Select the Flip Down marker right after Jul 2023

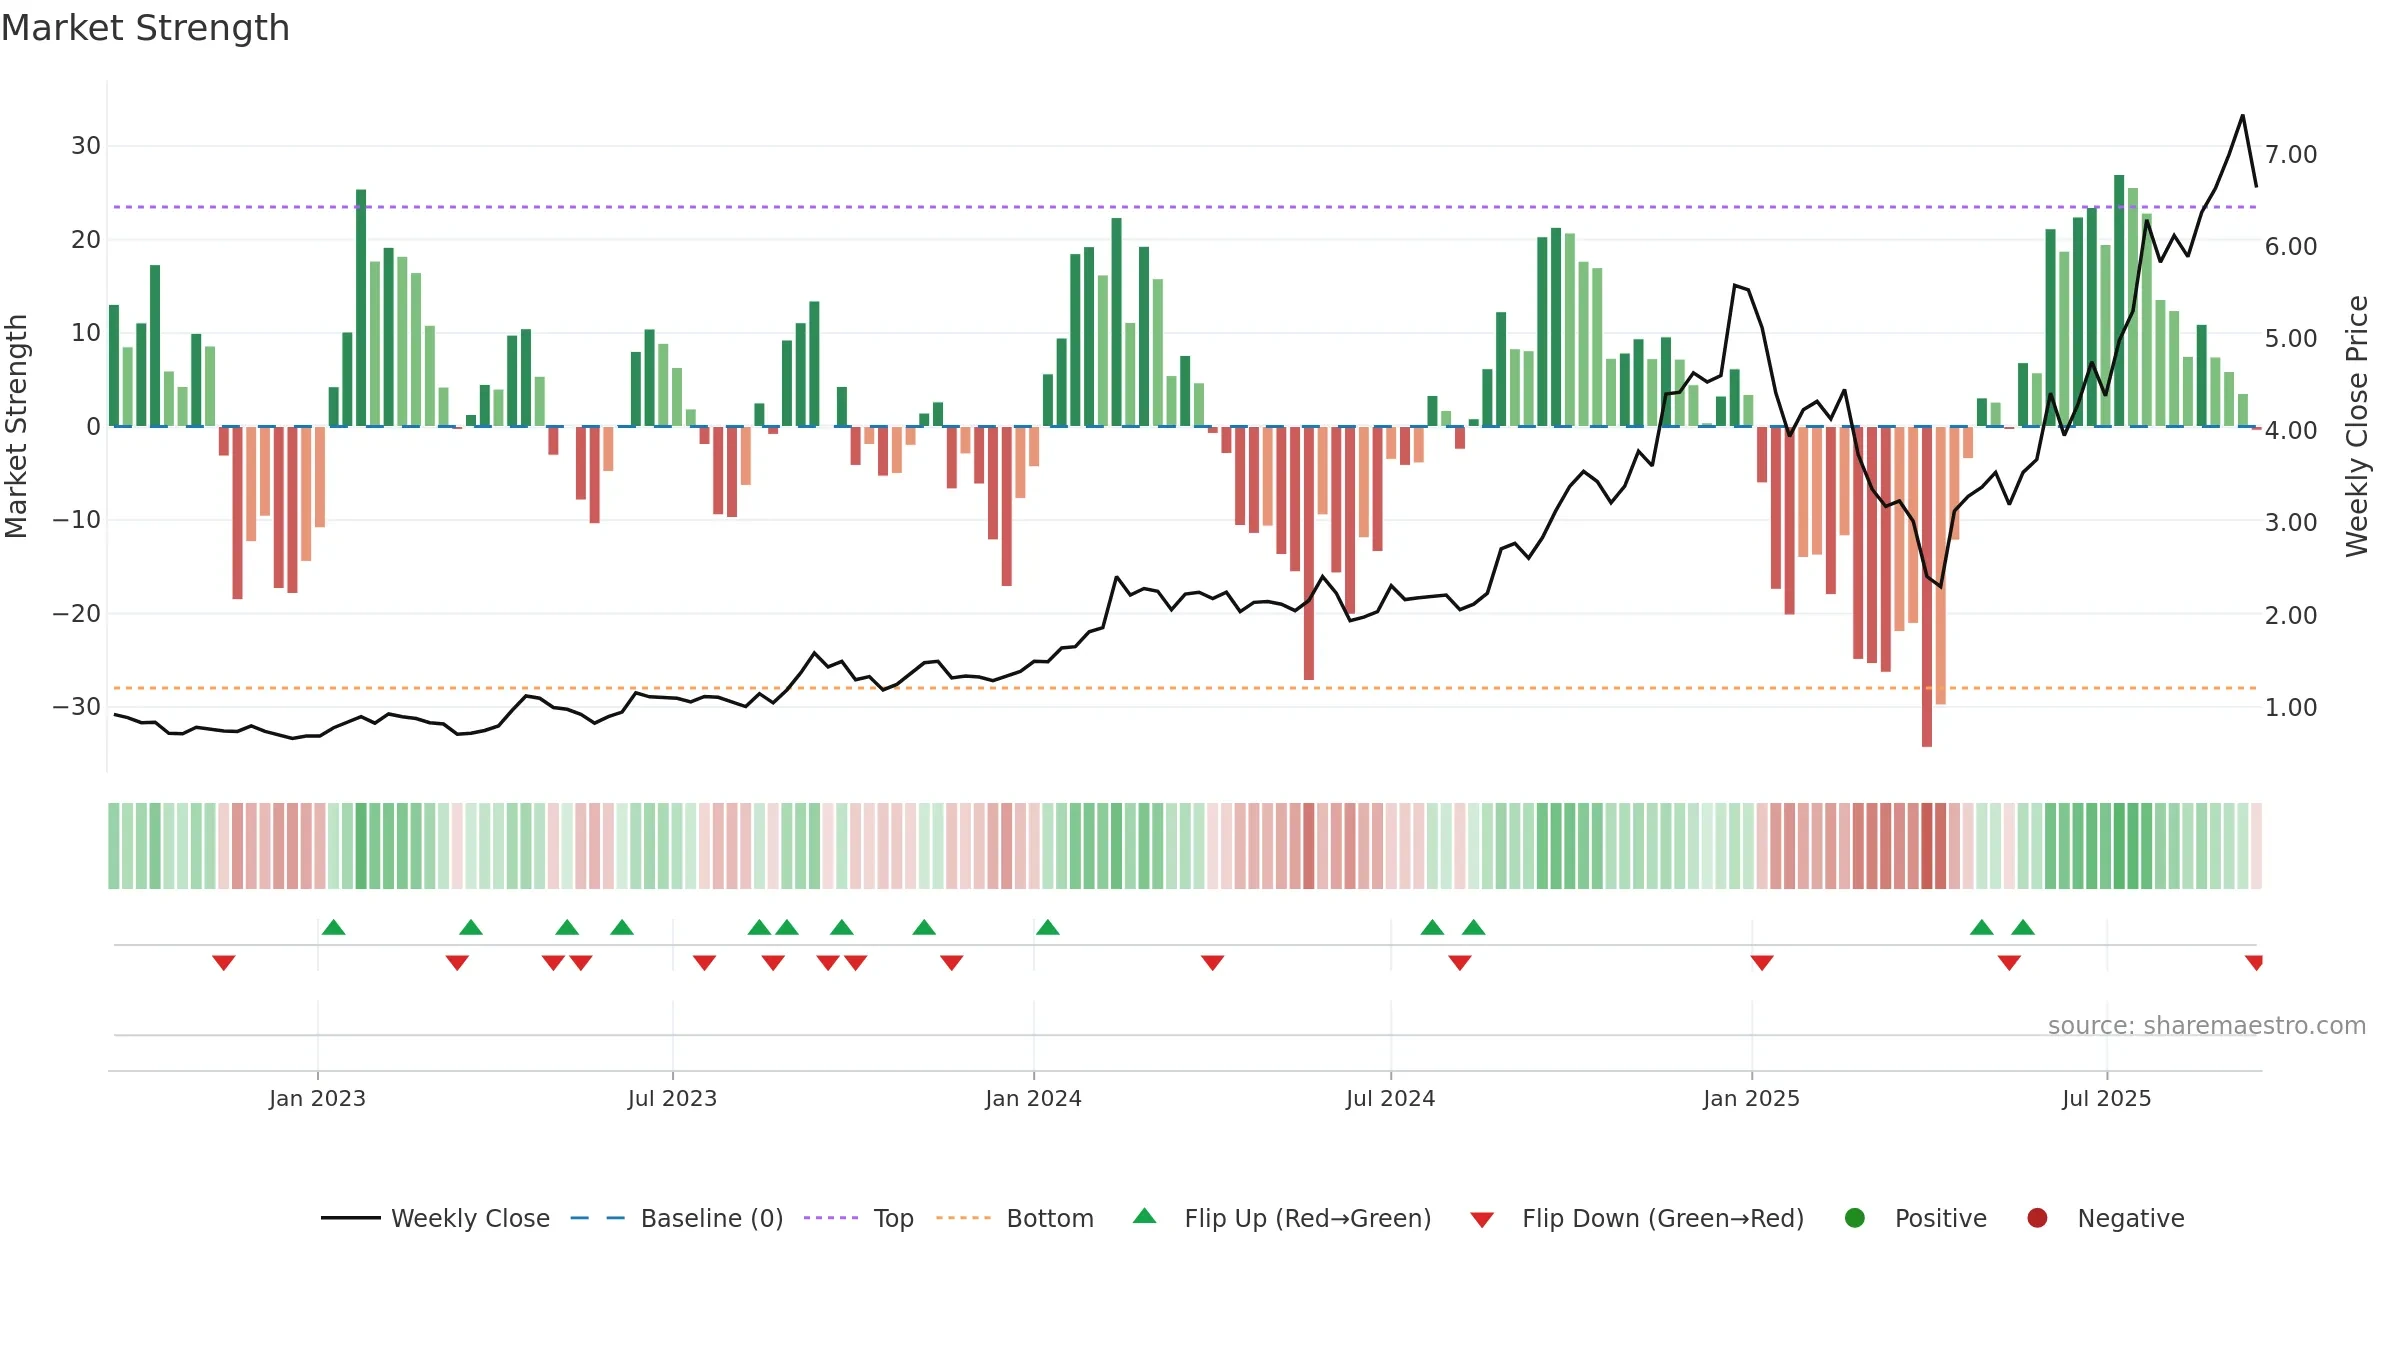pyautogui.click(x=704, y=962)
